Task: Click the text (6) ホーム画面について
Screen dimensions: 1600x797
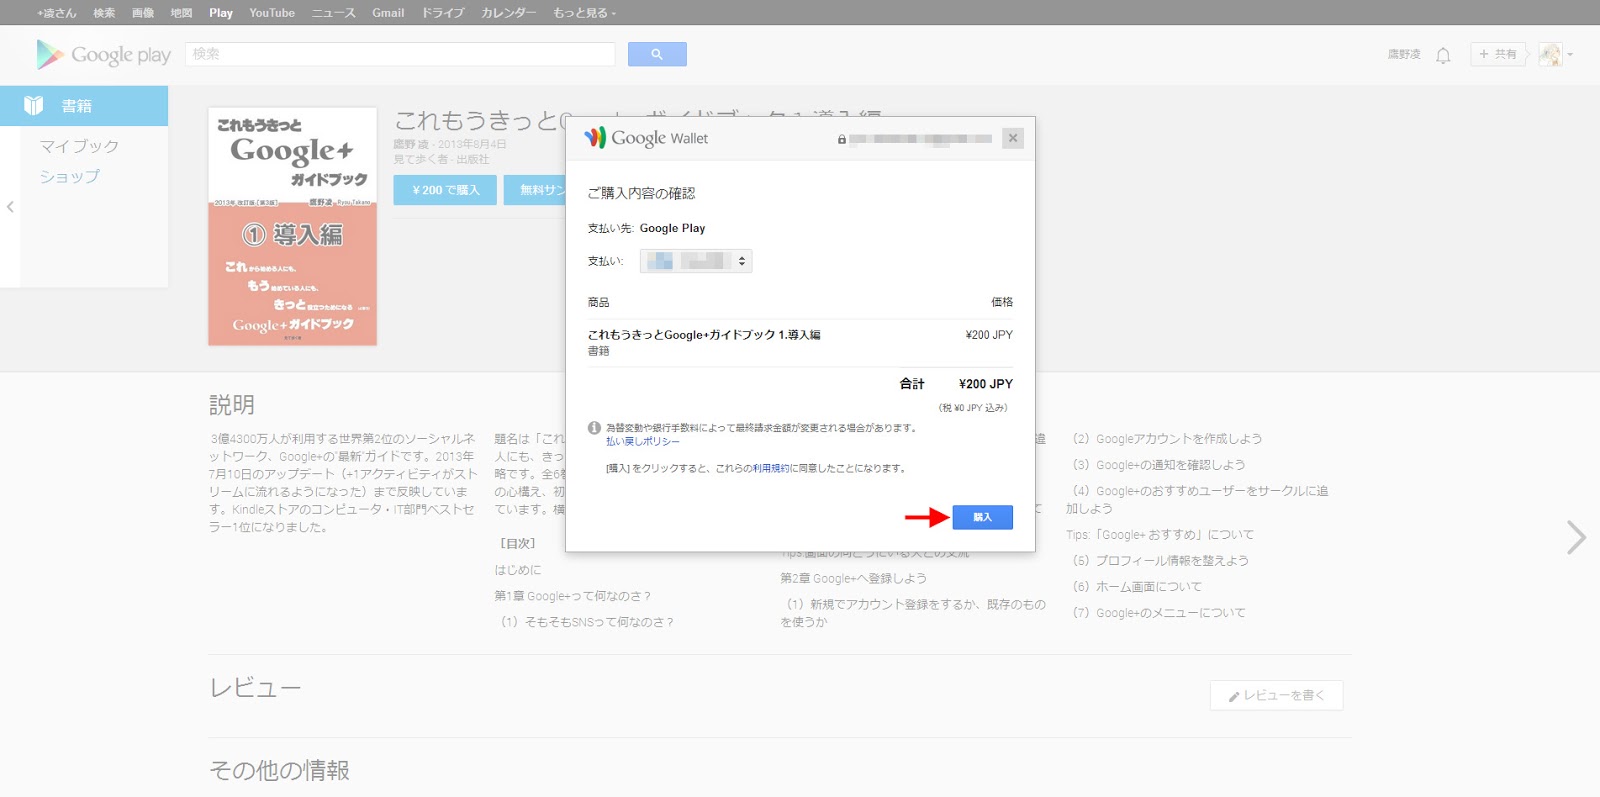Action: coord(1137,587)
